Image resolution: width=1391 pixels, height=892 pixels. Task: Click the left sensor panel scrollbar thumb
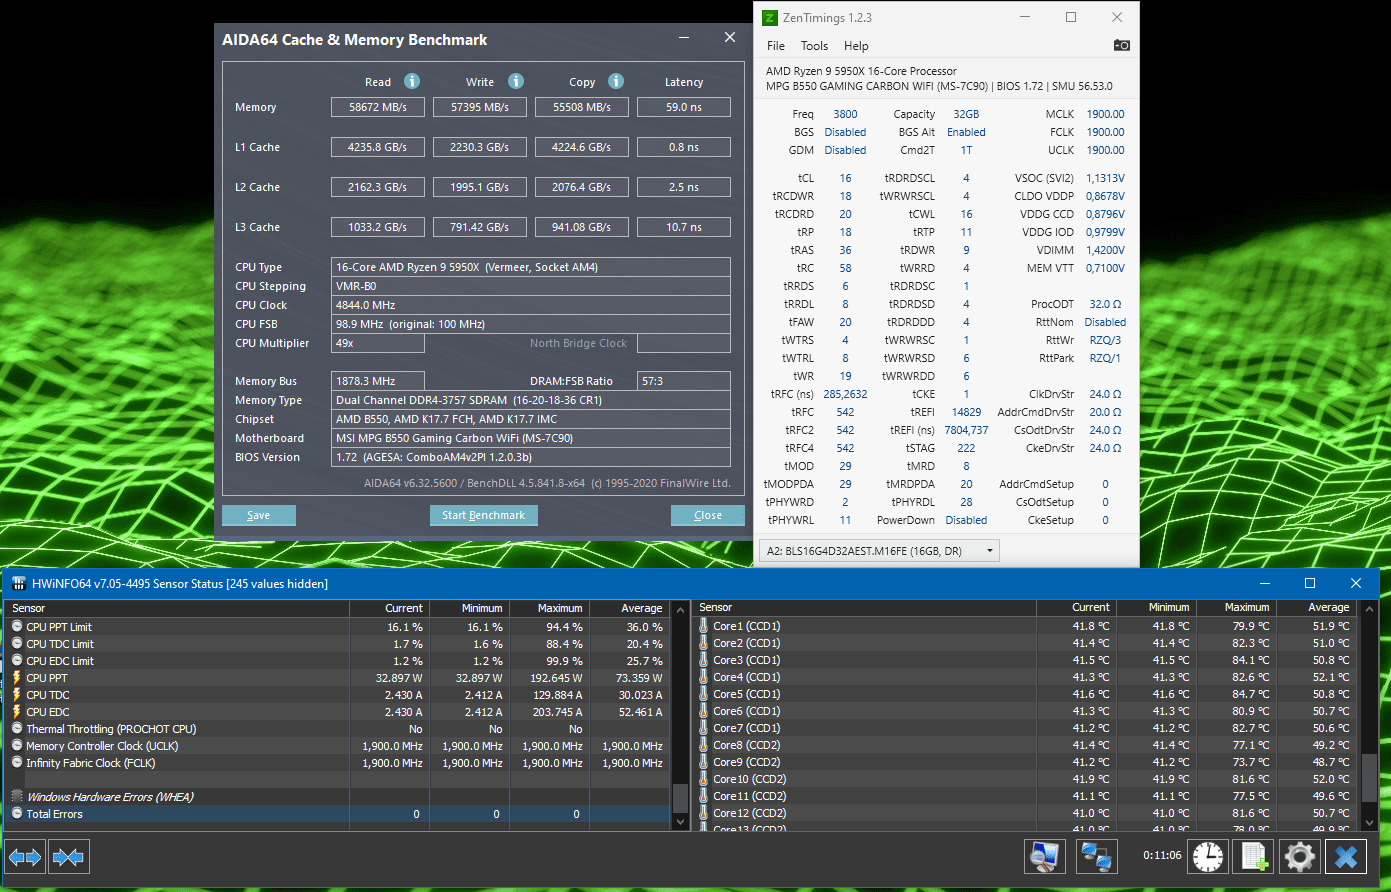tap(680, 798)
